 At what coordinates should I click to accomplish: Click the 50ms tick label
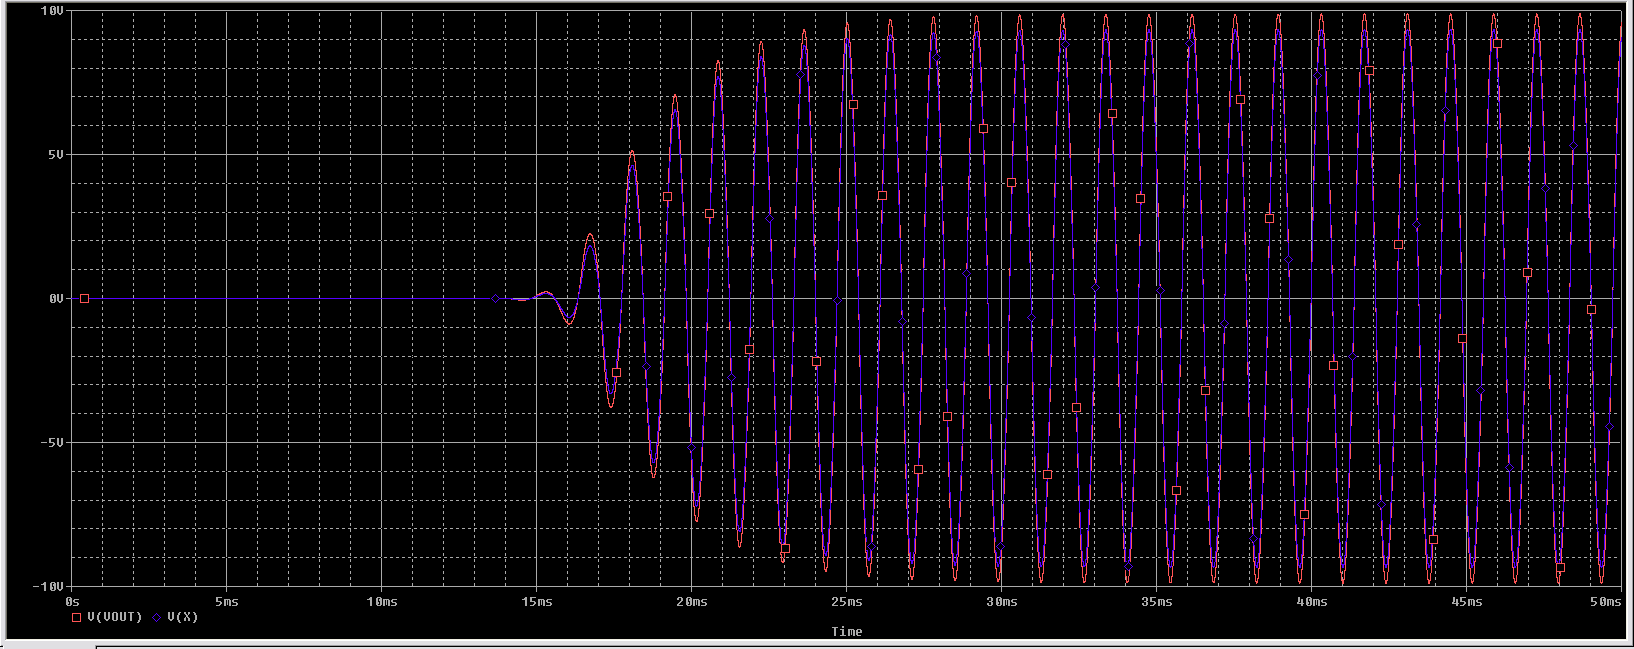(x=1606, y=602)
